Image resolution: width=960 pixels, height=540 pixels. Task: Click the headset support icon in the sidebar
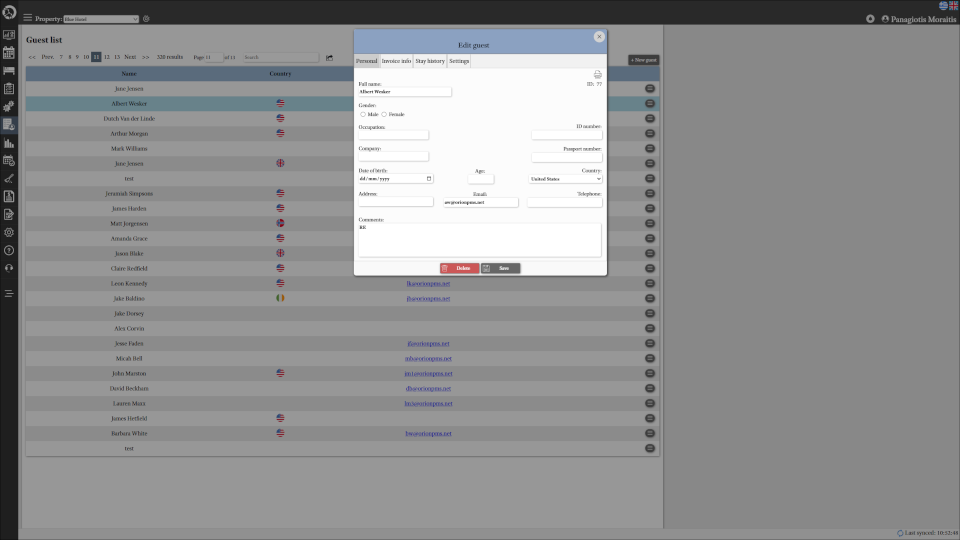9,268
